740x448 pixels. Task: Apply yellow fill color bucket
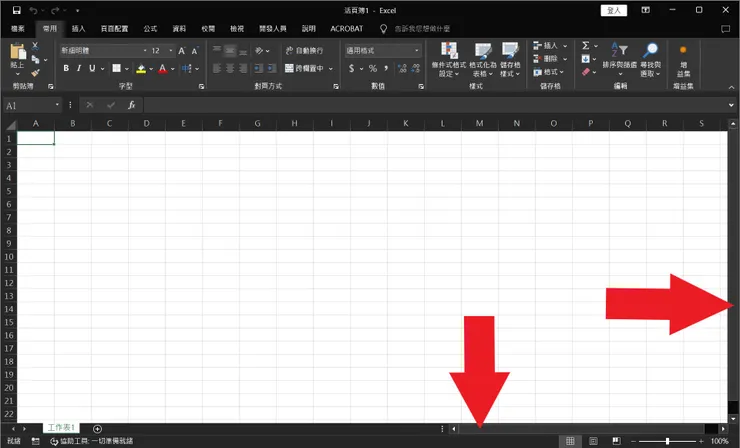click(x=141, y=69)
